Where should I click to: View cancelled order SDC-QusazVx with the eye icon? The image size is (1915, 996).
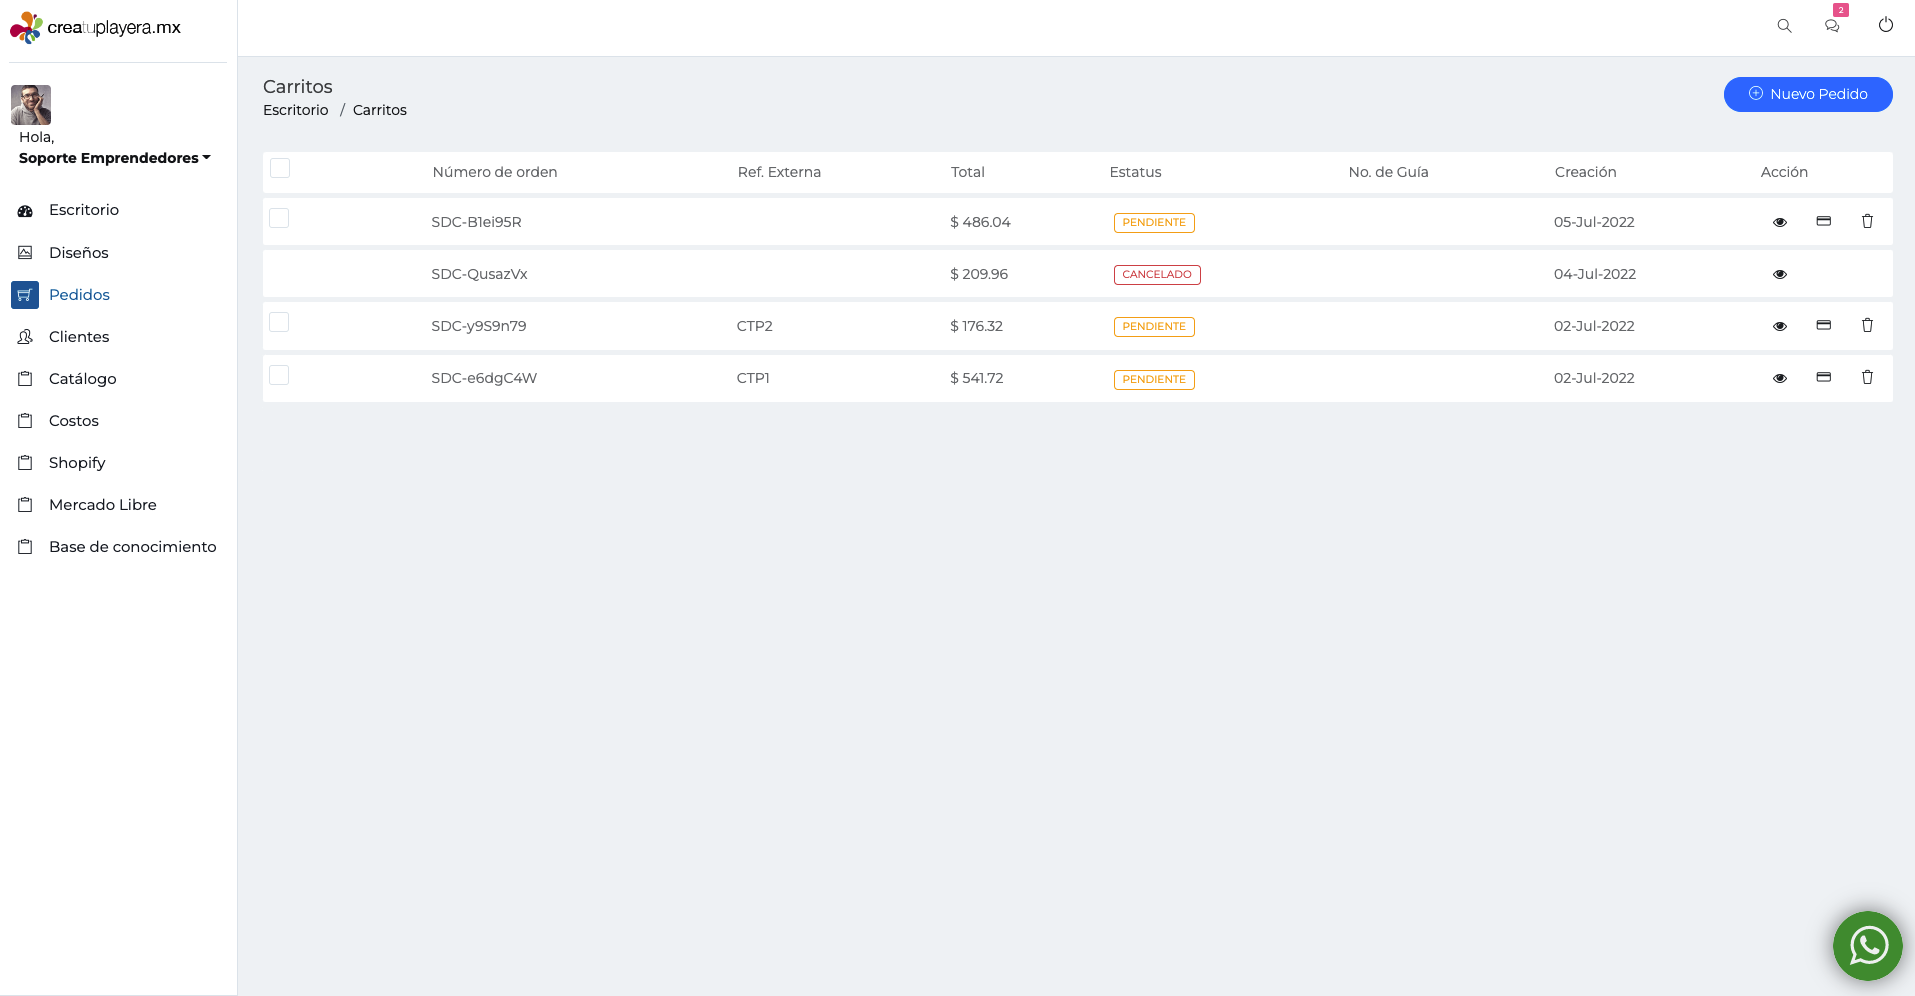(x=1780, y=273)
